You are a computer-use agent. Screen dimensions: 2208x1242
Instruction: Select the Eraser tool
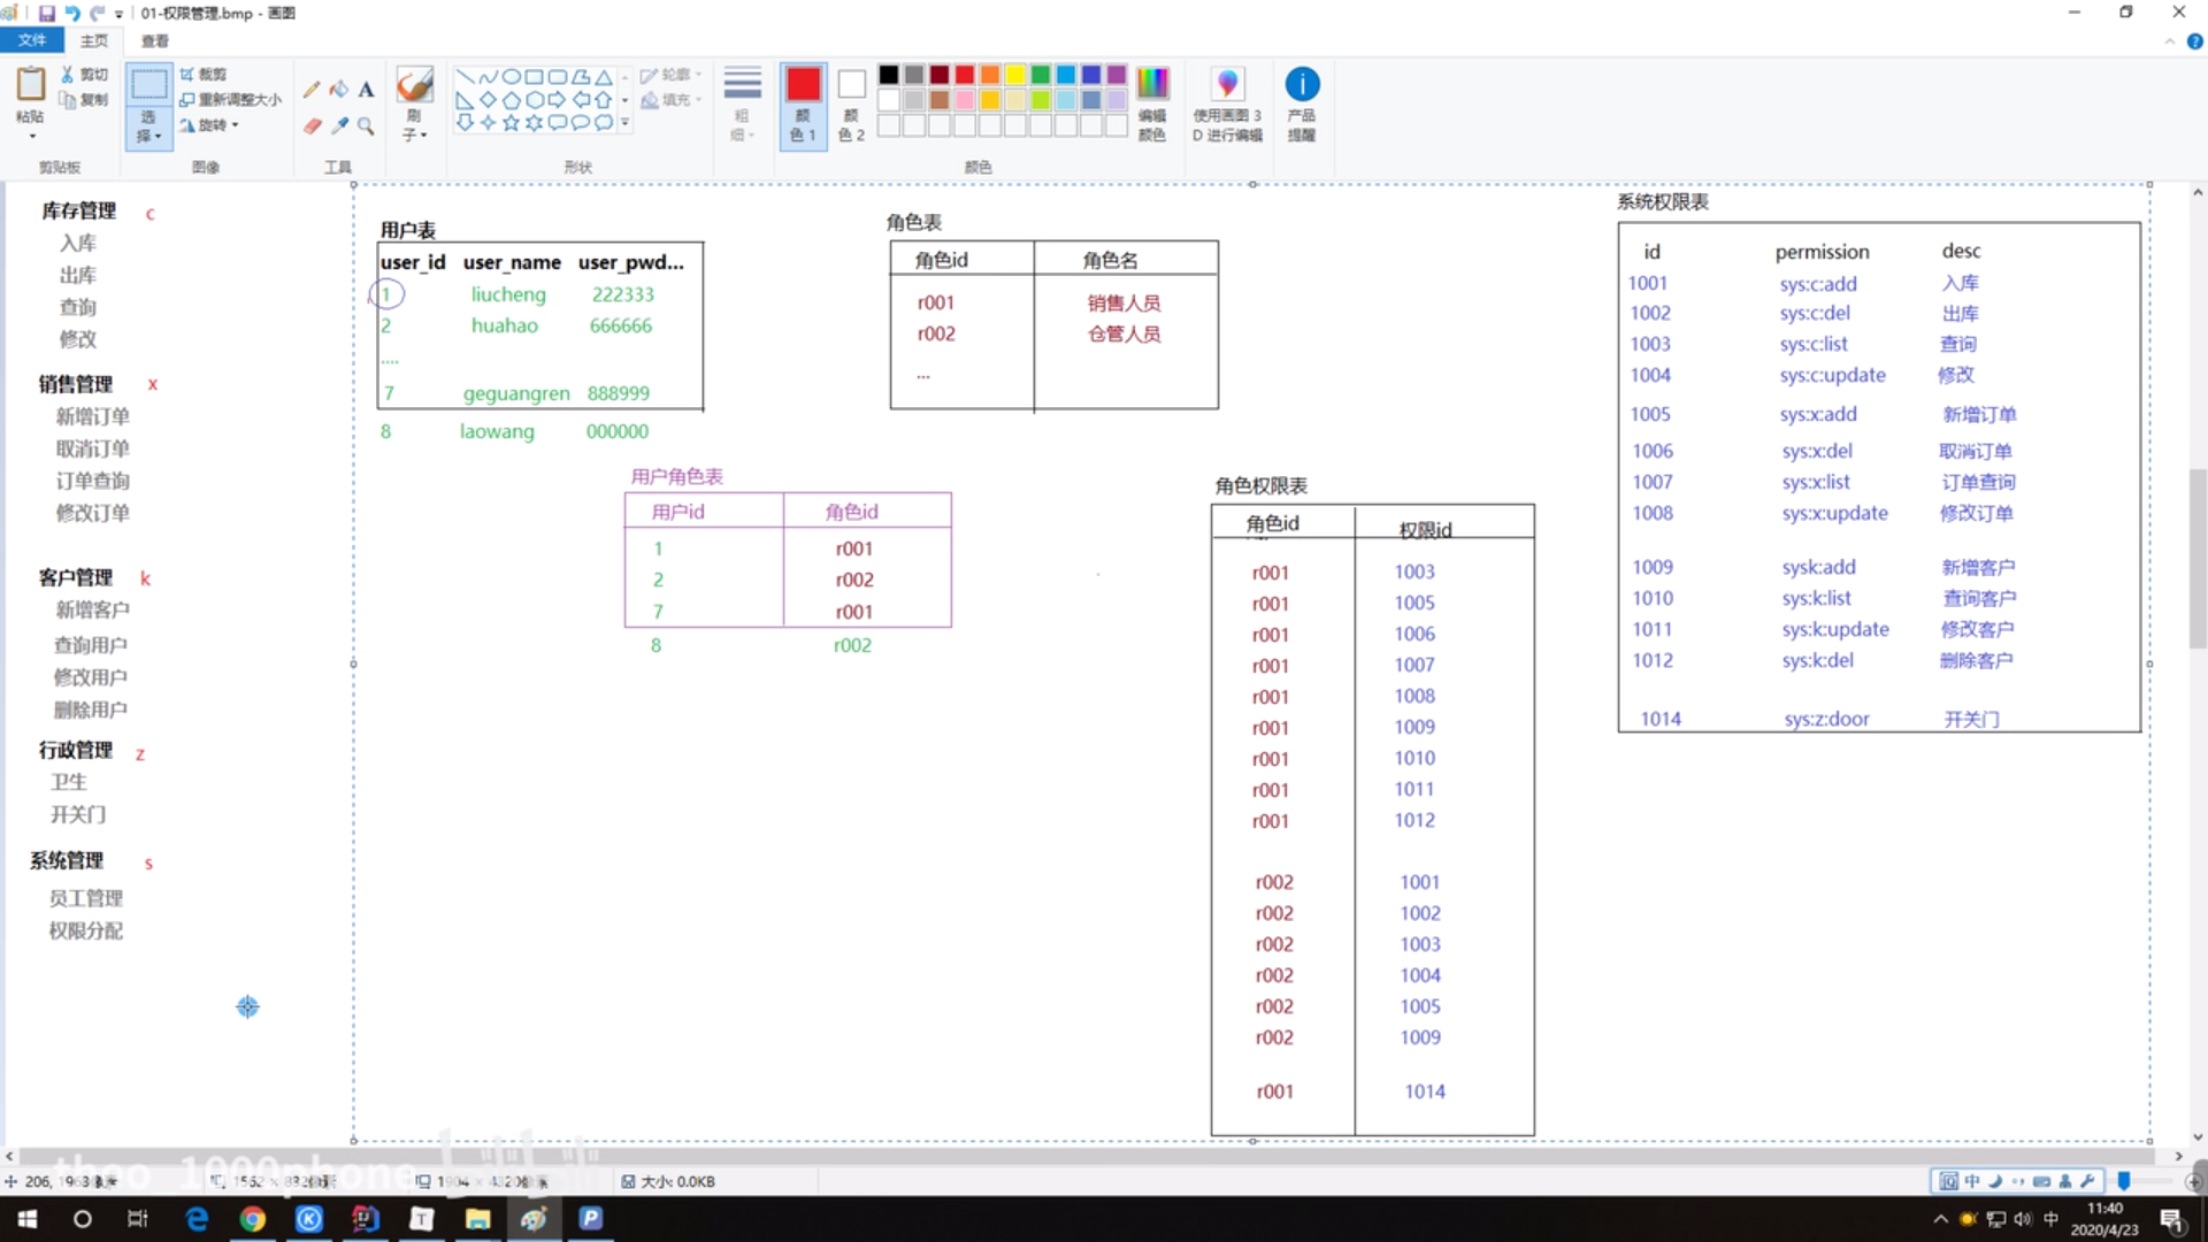(x=311, y=126)
